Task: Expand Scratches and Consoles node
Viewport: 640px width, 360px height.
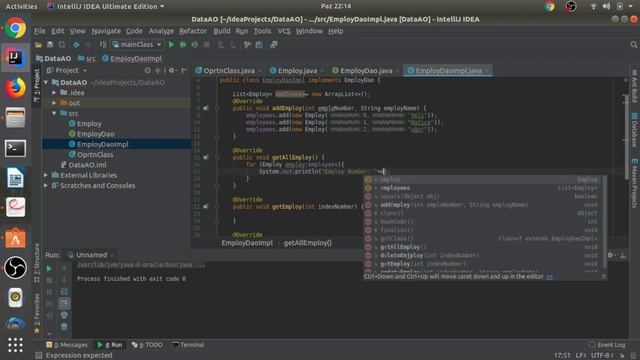Action: coord(46,185)
